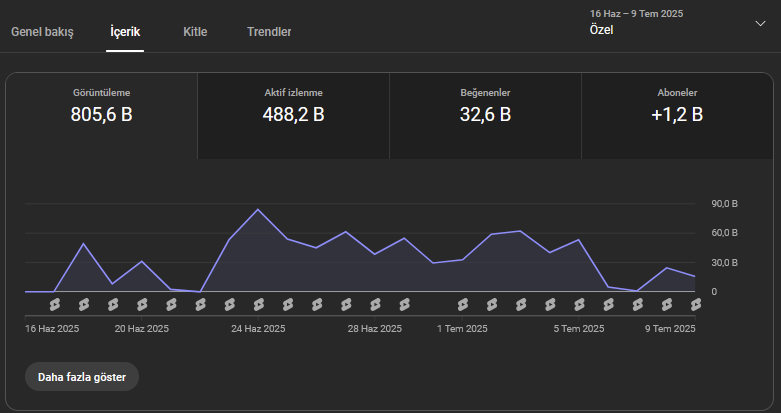Click Shorts icon above 20 Haz 2025 tick

pyautogui.click(x=142, y=304)
